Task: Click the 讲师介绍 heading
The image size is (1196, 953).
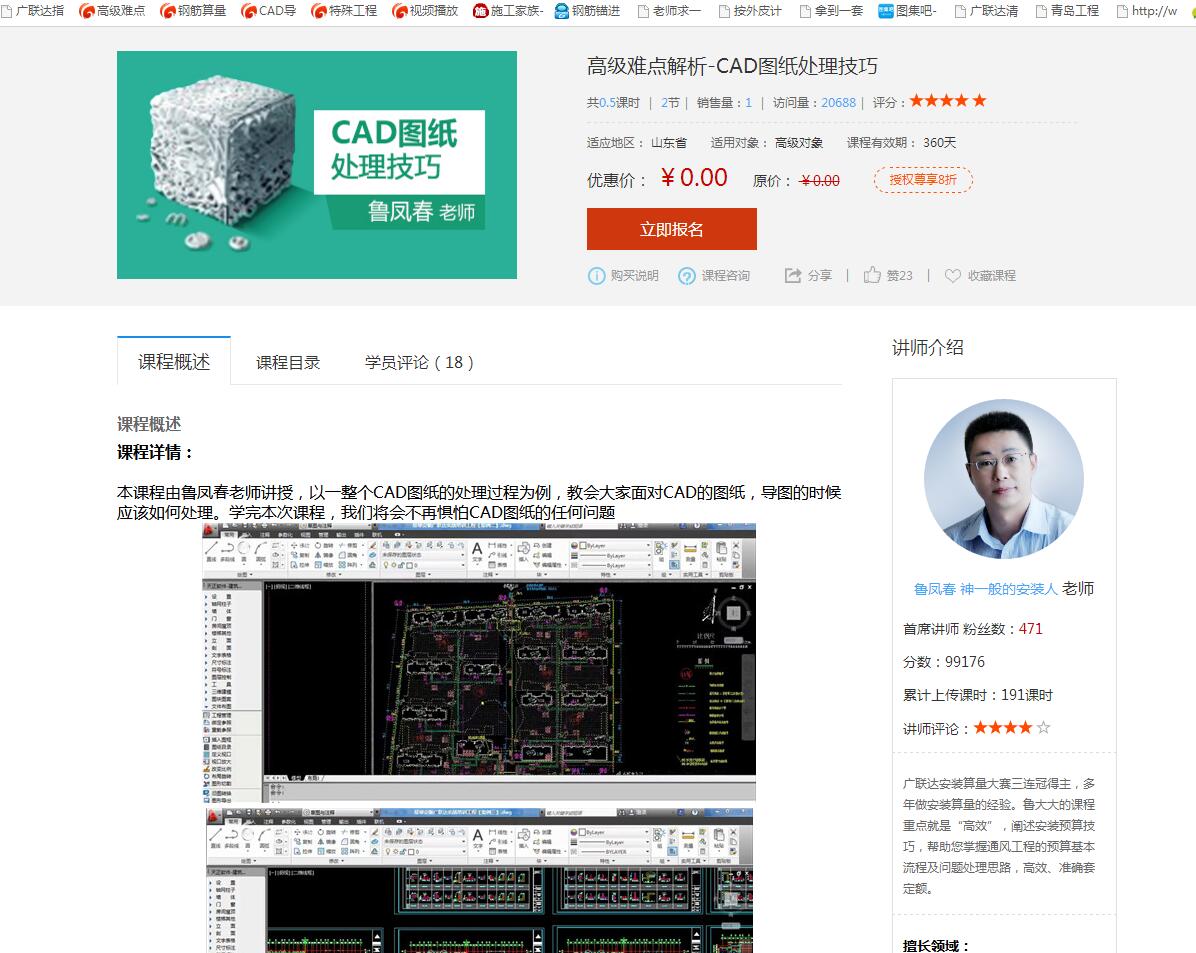Action: pyautogui.click(x=928, y=348)
